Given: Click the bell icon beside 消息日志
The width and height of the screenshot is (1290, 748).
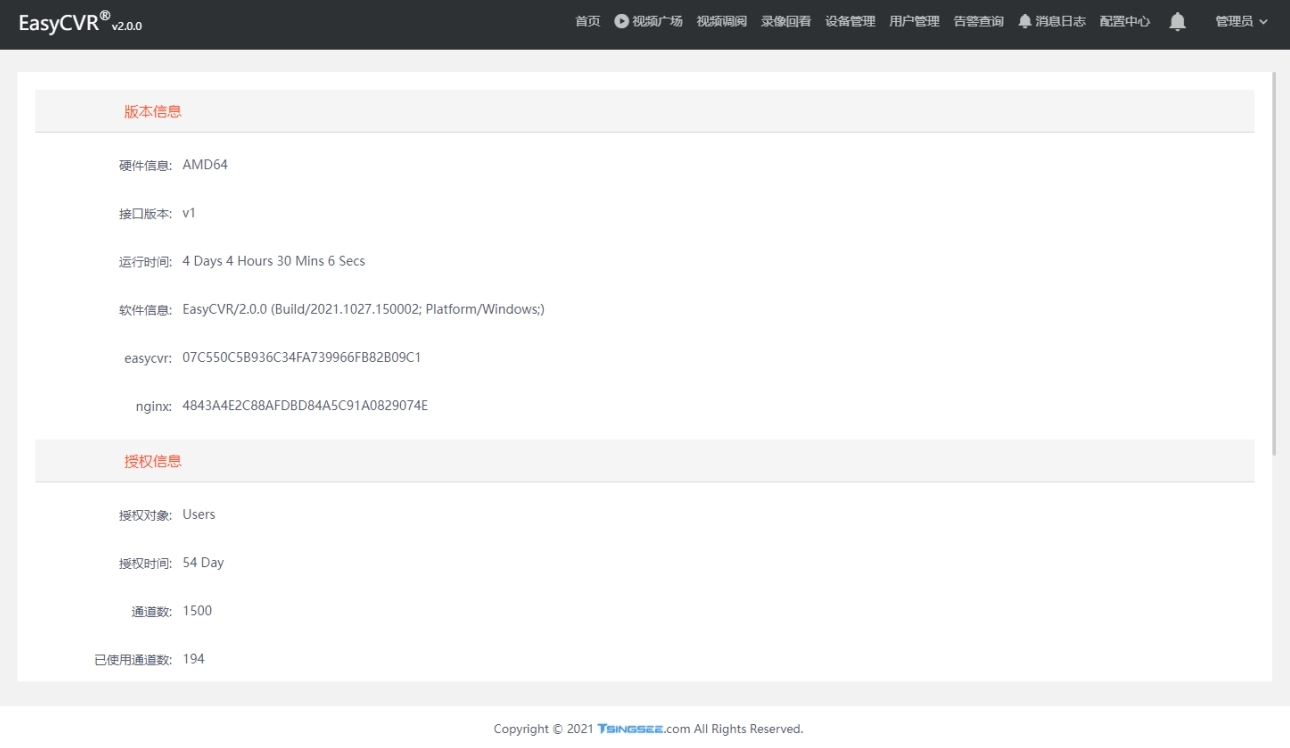Looking at the screenshot, I should pyautogui.click(x=1024, y=21).
